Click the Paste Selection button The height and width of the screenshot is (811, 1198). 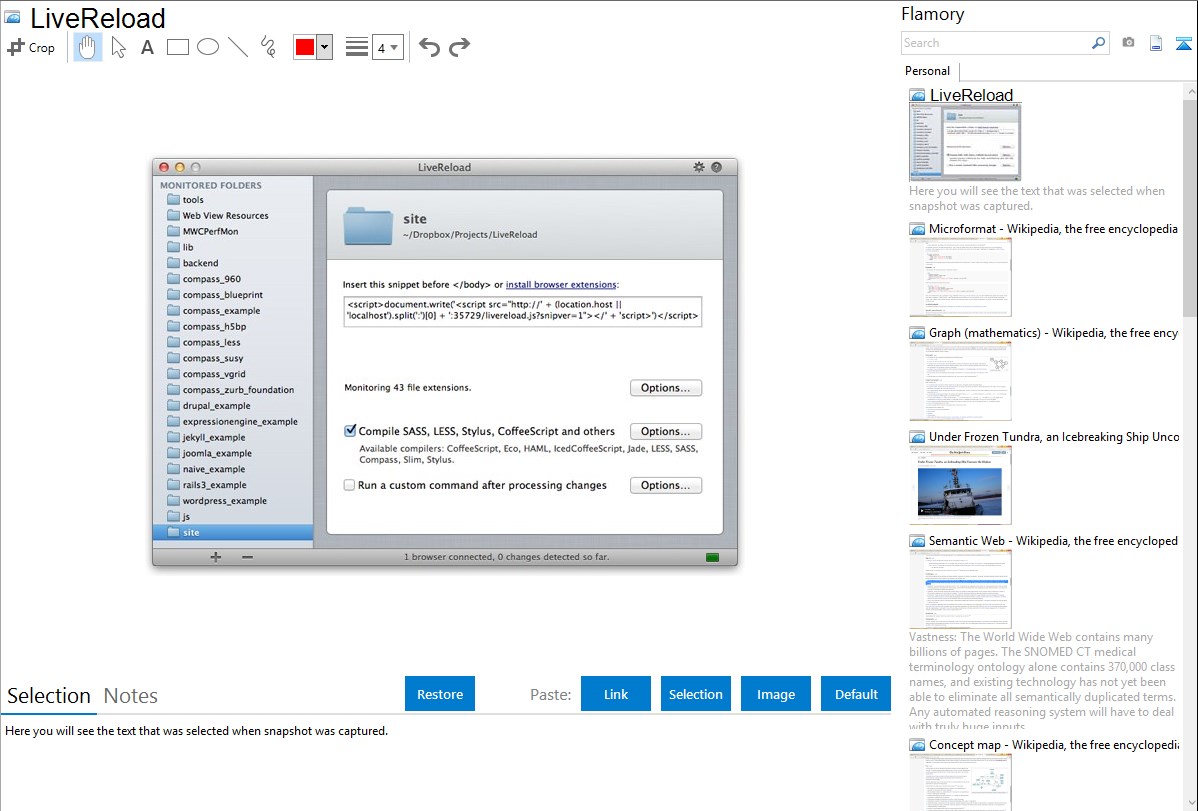point(696,694)
